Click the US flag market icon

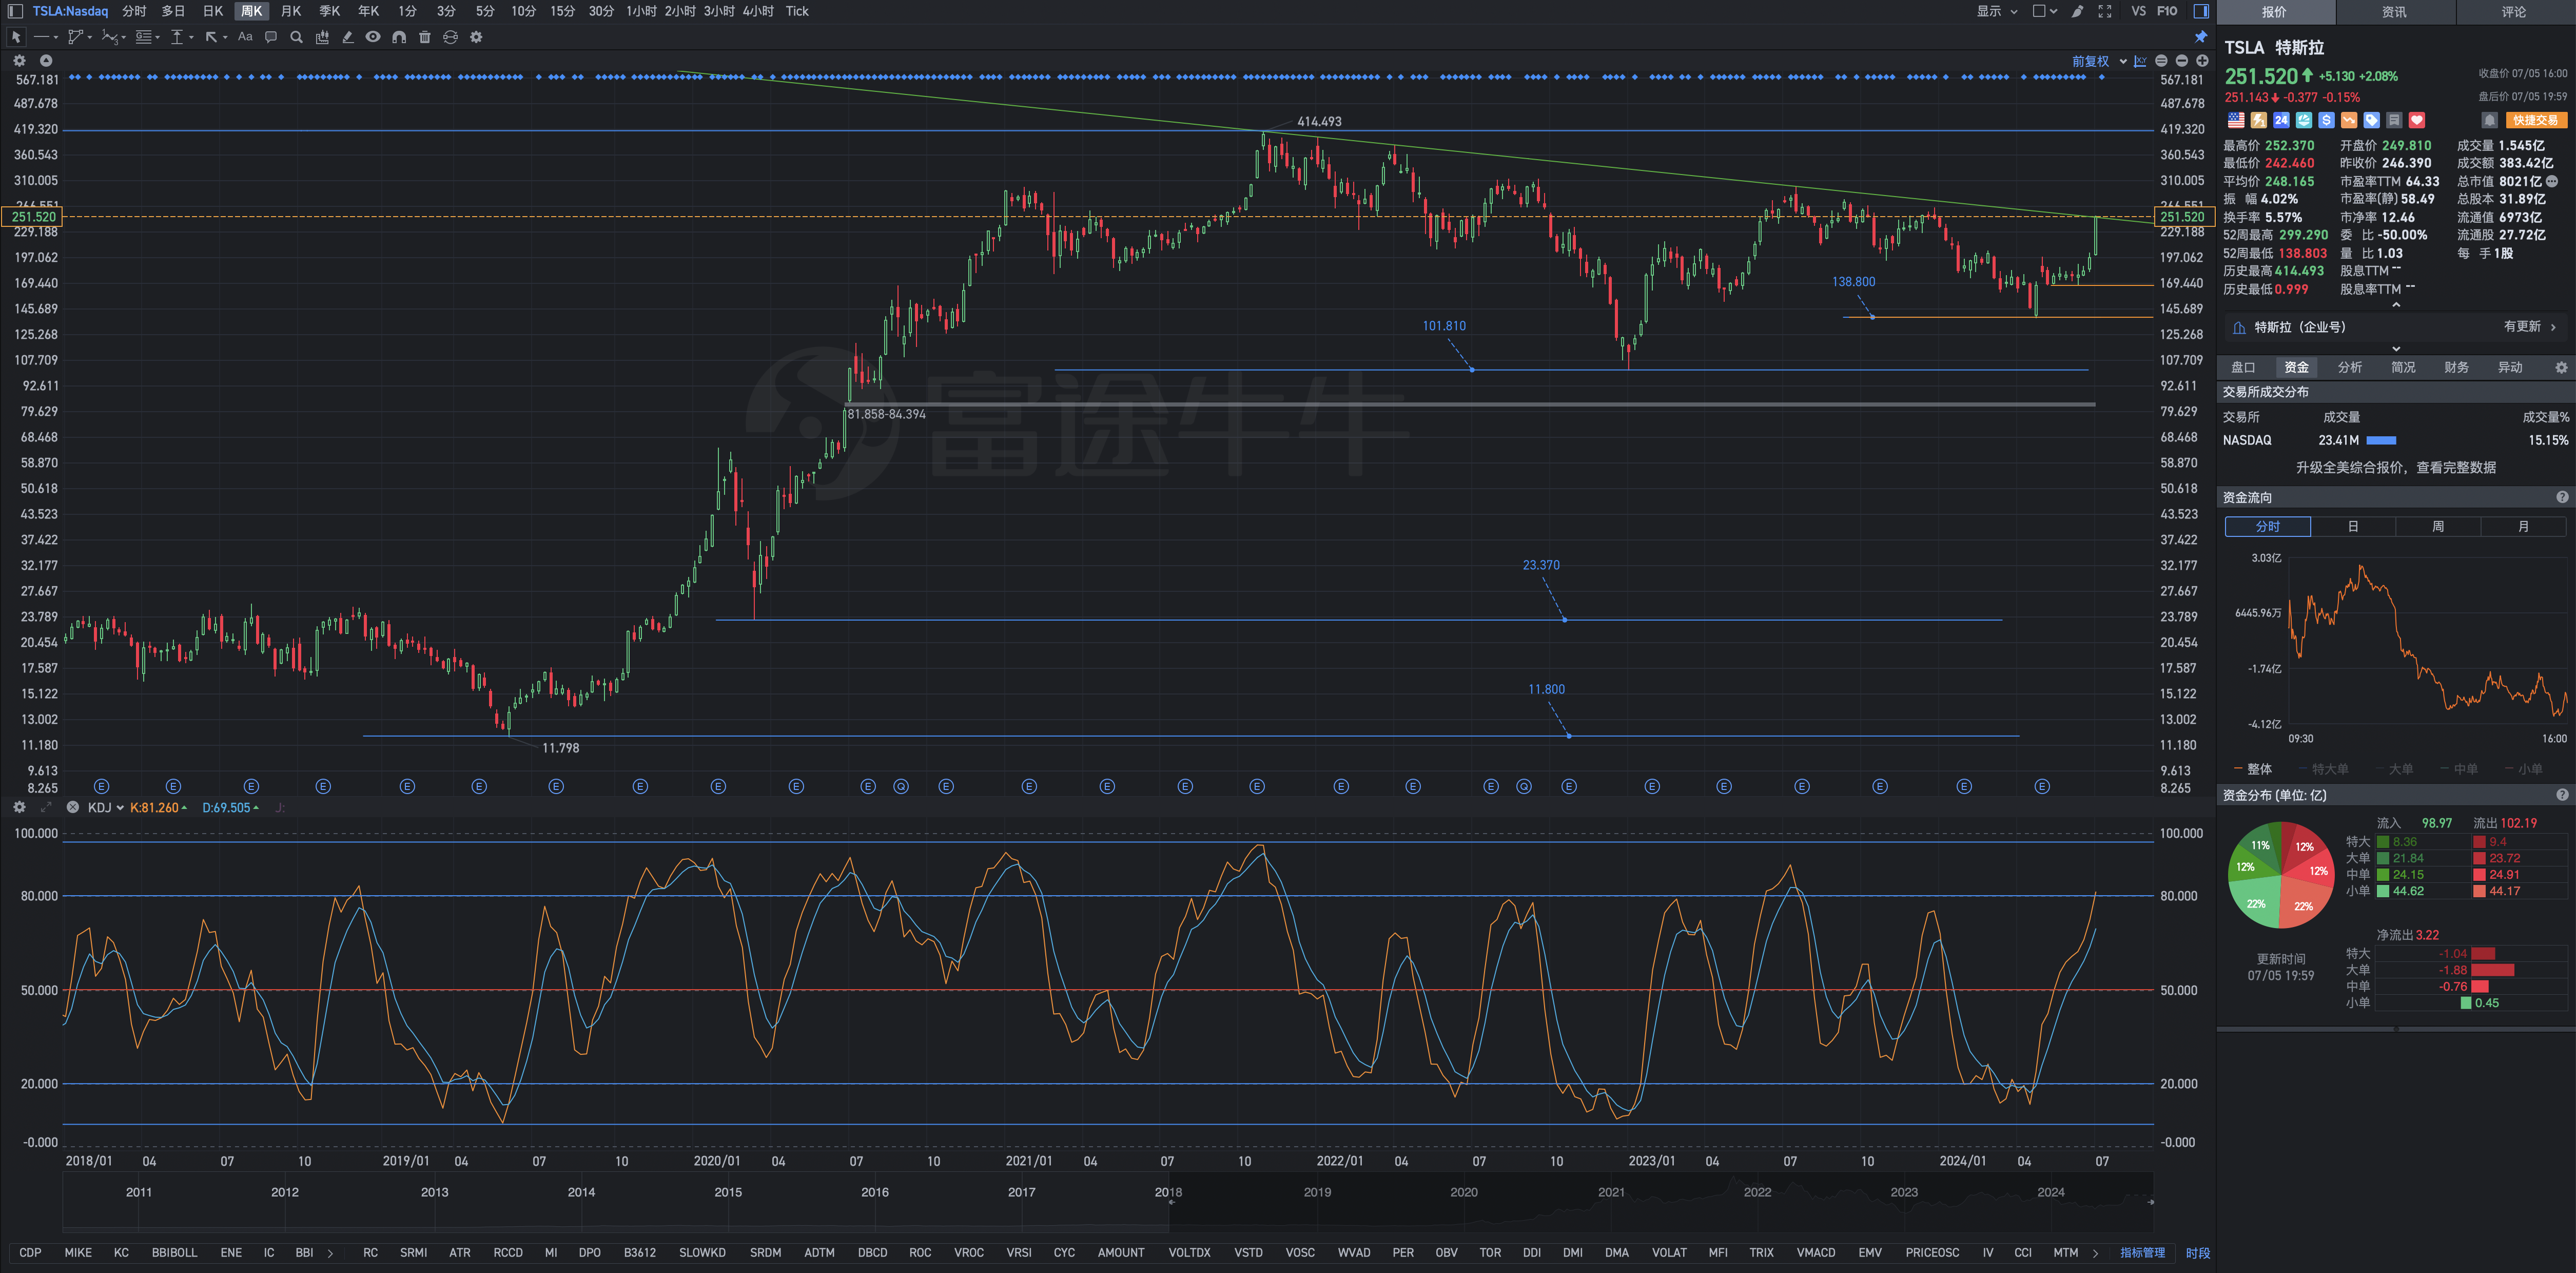pos(2236,120)
